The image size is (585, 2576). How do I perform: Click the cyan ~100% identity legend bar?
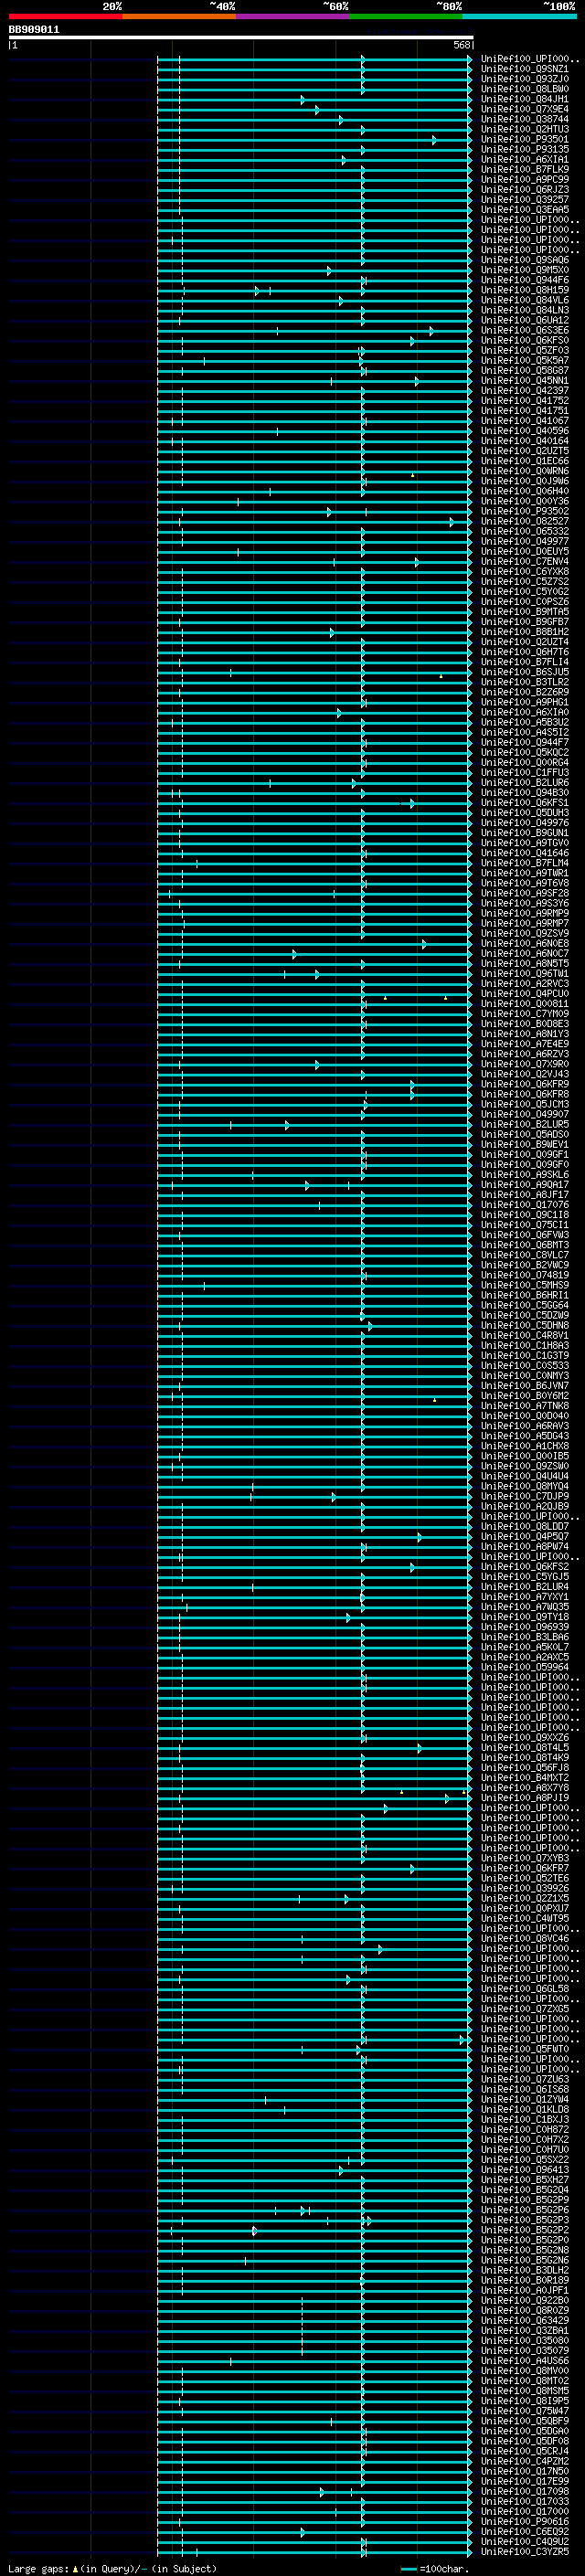coord(519,16)
